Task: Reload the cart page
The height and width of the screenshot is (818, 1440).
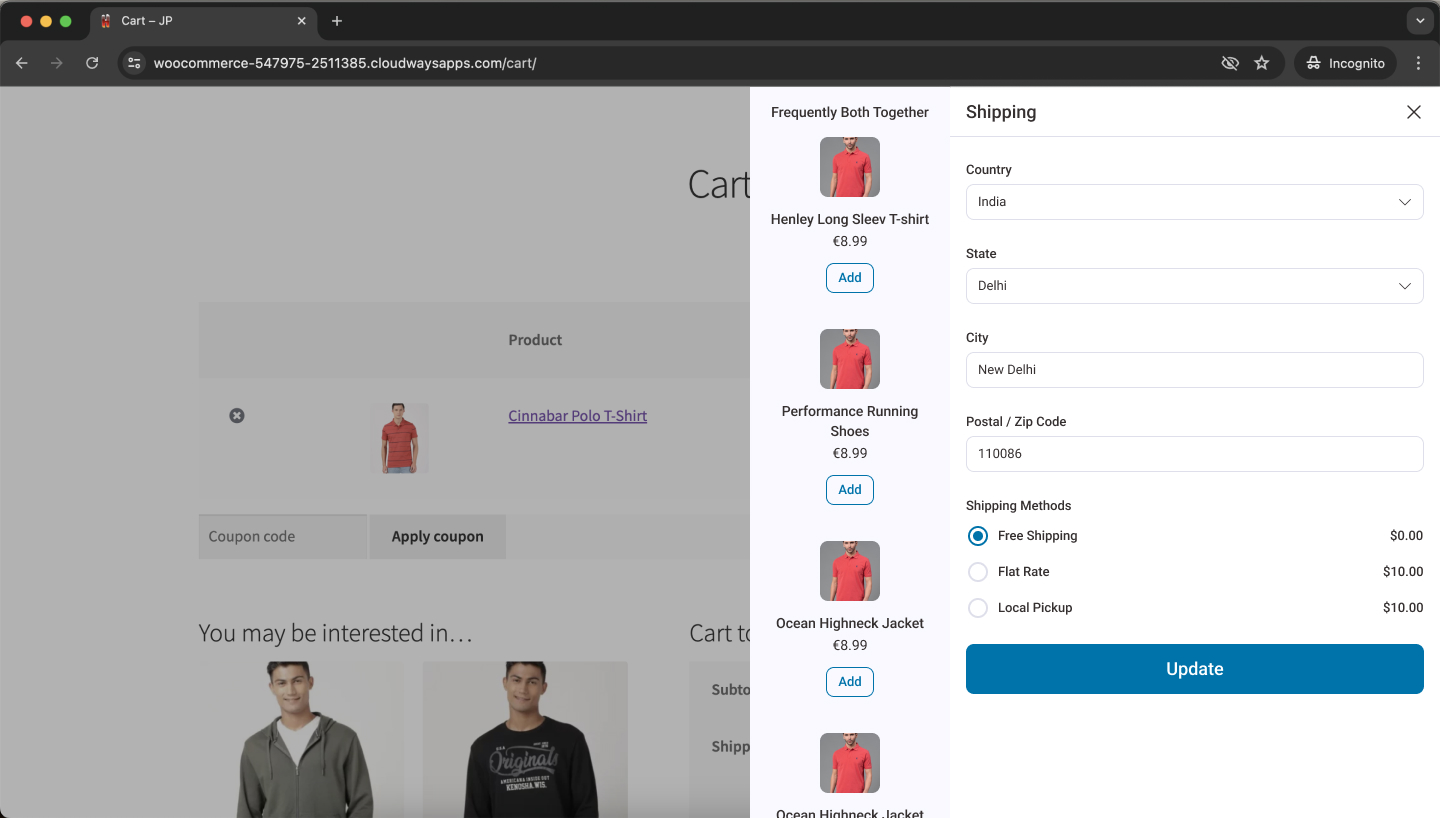Action: pos(92,62)
